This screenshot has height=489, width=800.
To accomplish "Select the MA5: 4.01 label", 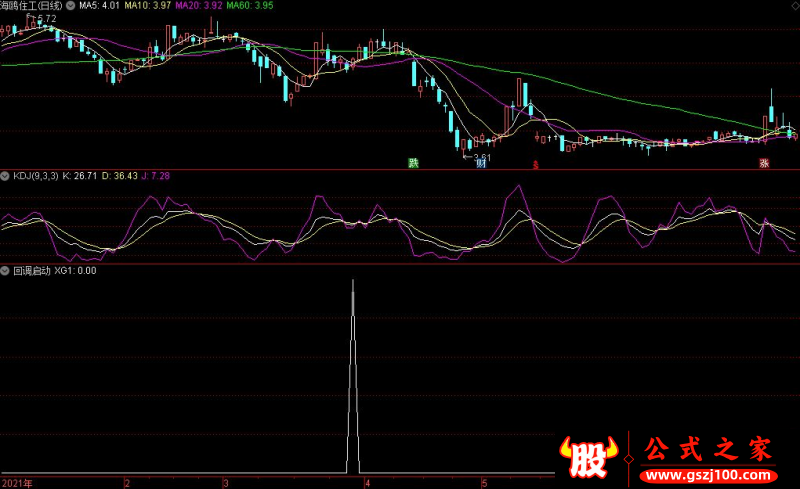I will click(99, 6).
